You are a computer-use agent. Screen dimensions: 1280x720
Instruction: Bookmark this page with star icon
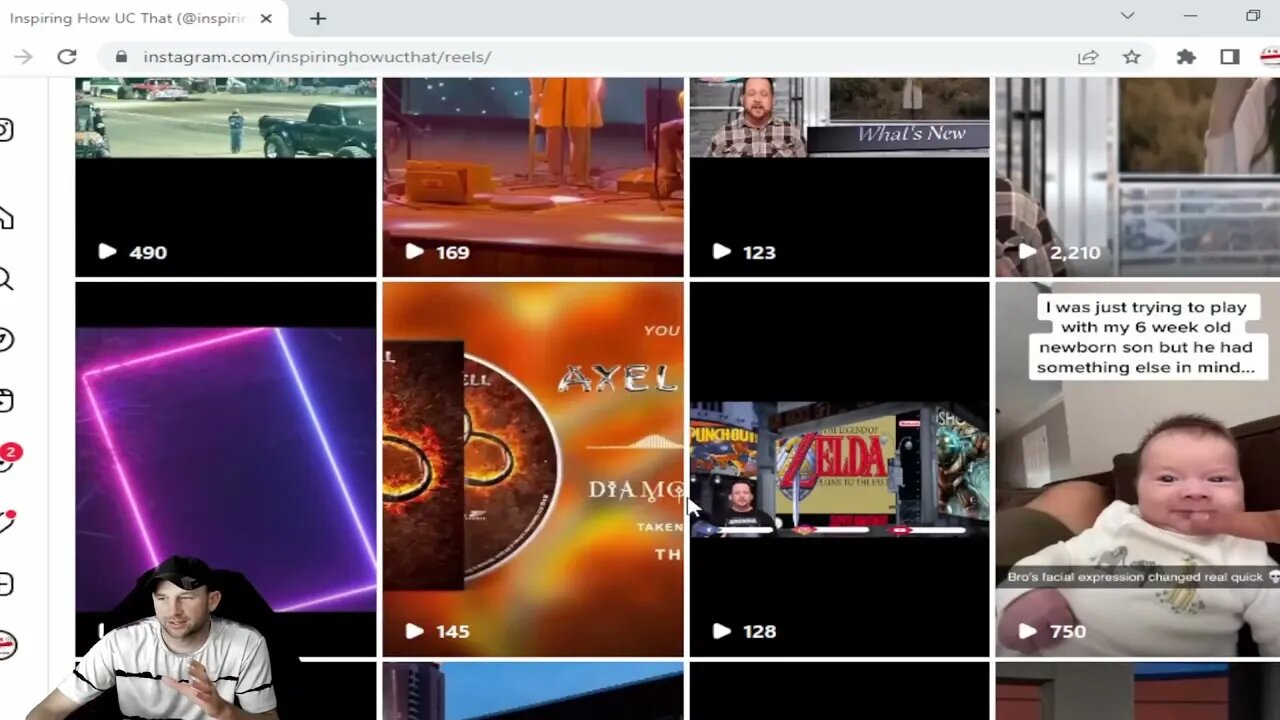(x=1131, y=57)
